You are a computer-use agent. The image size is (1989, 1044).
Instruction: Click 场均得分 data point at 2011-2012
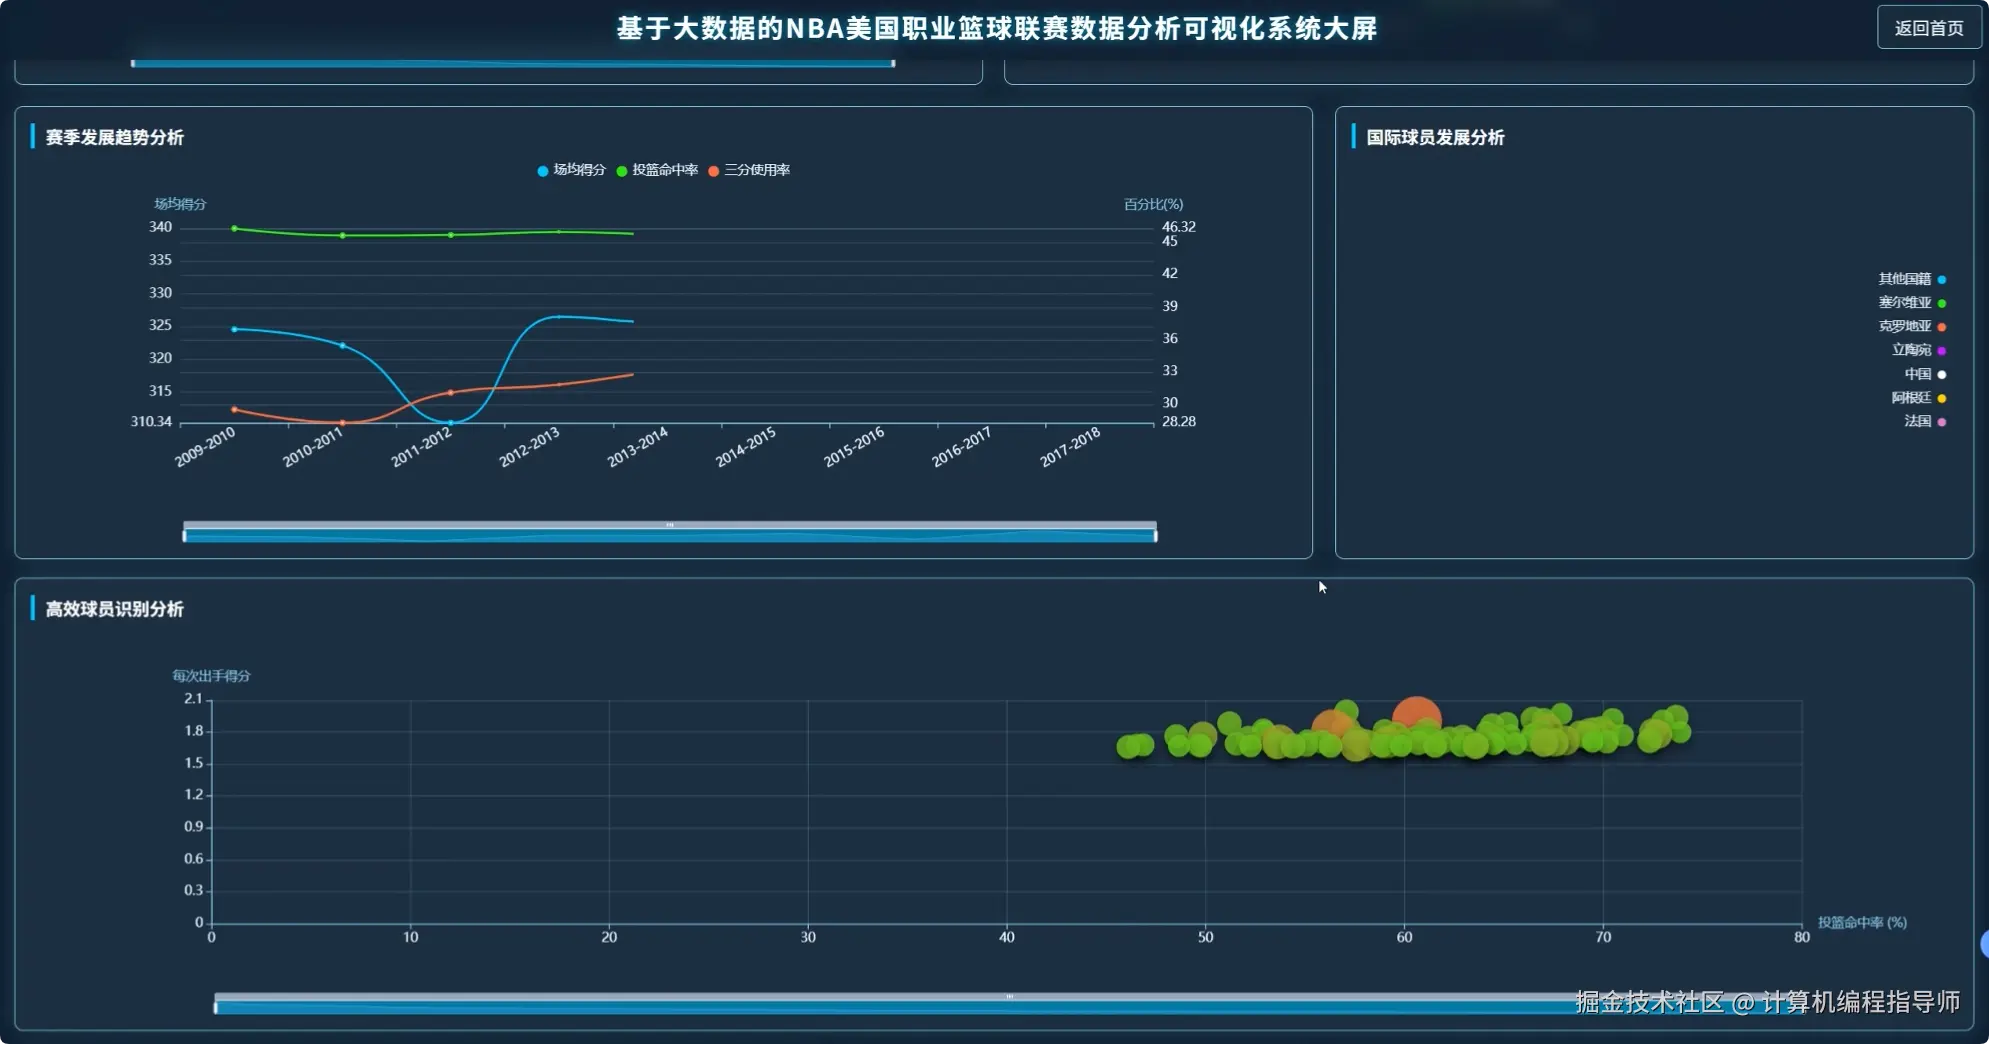tap(450, 423)
